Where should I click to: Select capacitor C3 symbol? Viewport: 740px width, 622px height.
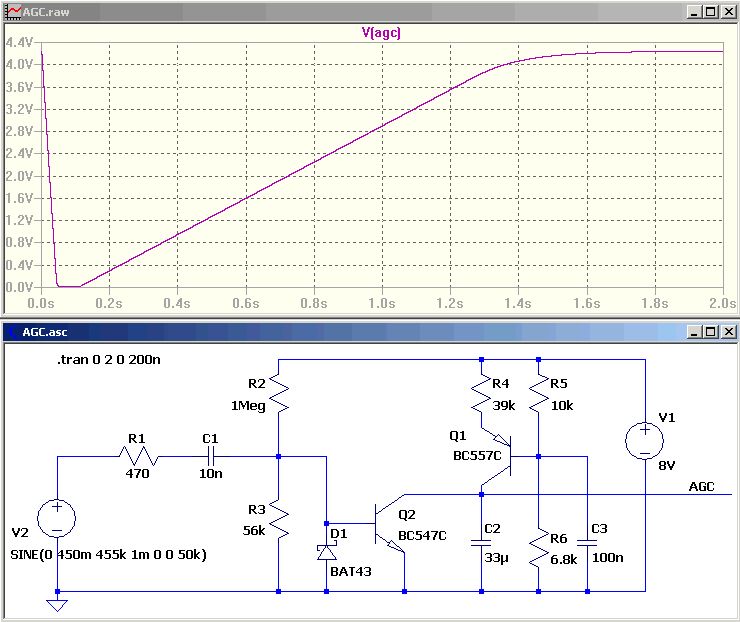pos(587,543)
